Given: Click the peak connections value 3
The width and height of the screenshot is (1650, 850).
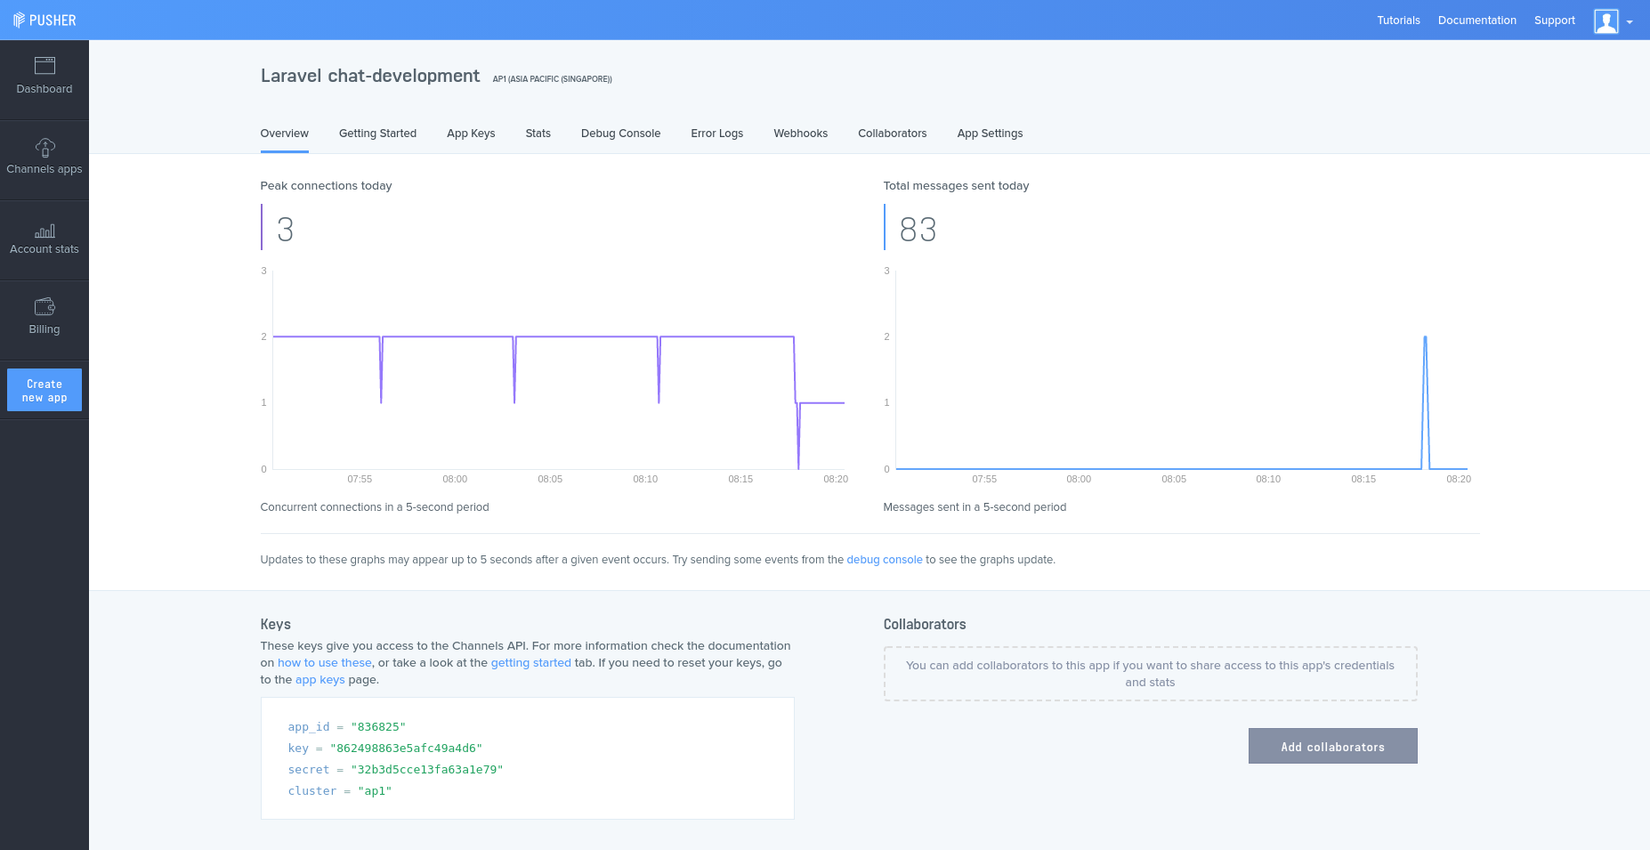Looking at the screenshot, I should [x=285, y=230].
